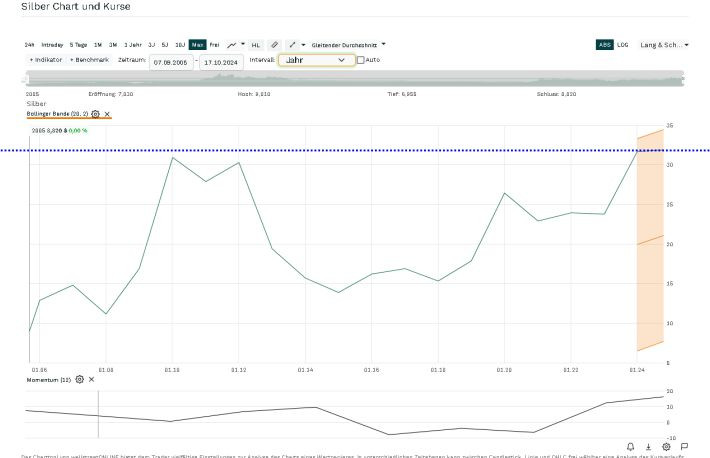Screen dimensions: 710x458
Task: Expand drawing tools dropdown arrow
Action: tap(303, 45)
